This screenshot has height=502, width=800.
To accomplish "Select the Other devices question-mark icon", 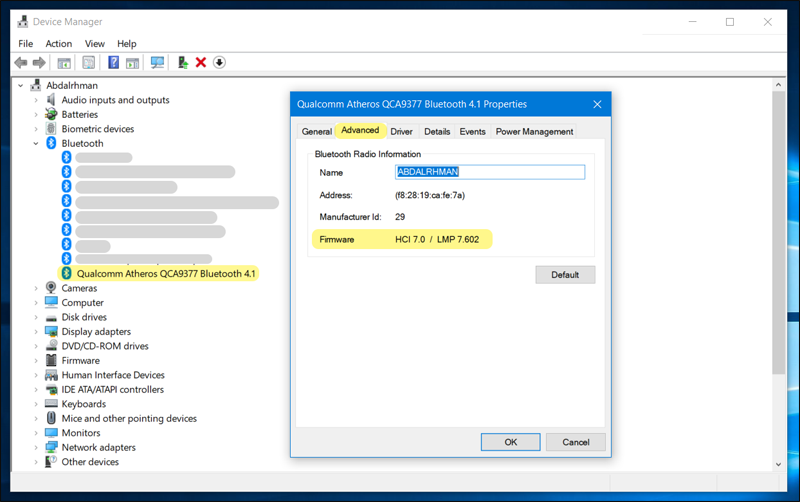I will tap(51, 462).
